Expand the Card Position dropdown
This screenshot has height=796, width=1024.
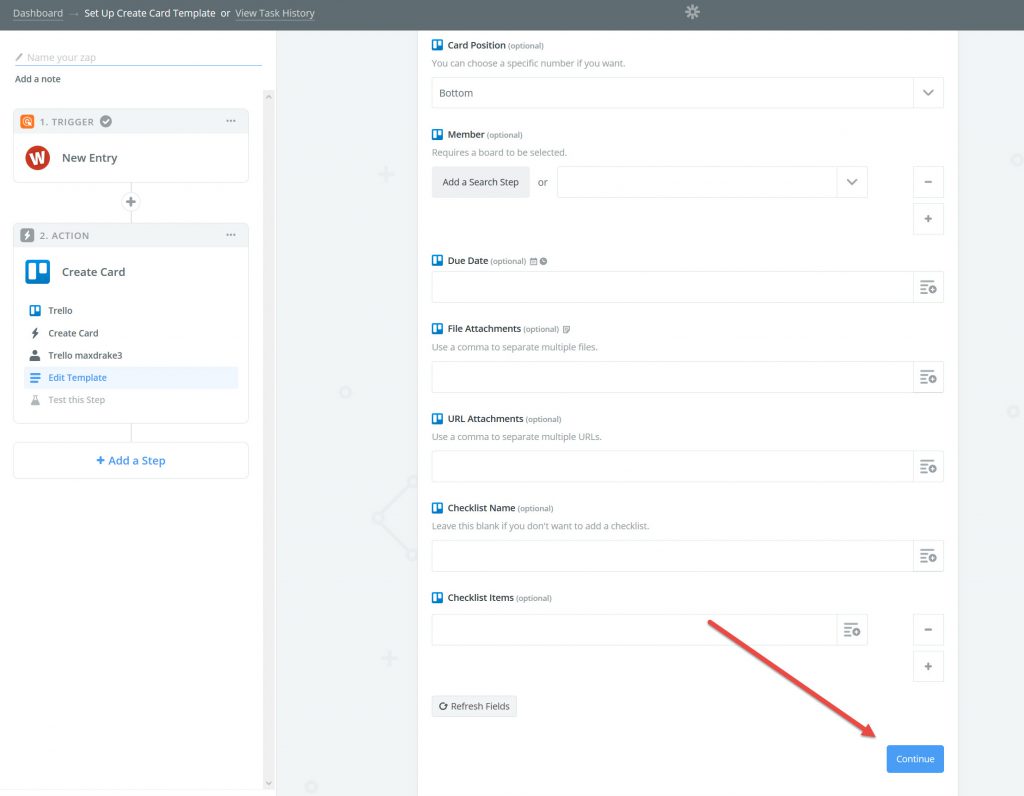coord(928,93)
